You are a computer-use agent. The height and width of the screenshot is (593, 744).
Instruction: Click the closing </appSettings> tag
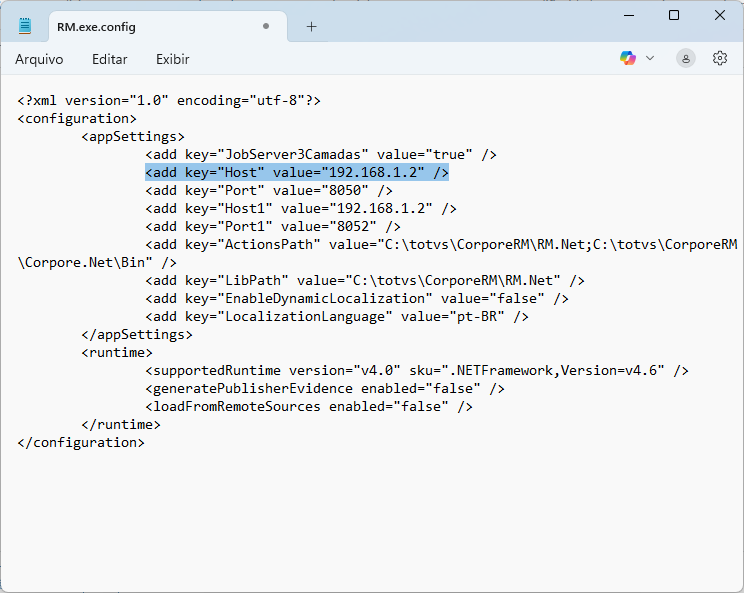[x=137, y=335]
